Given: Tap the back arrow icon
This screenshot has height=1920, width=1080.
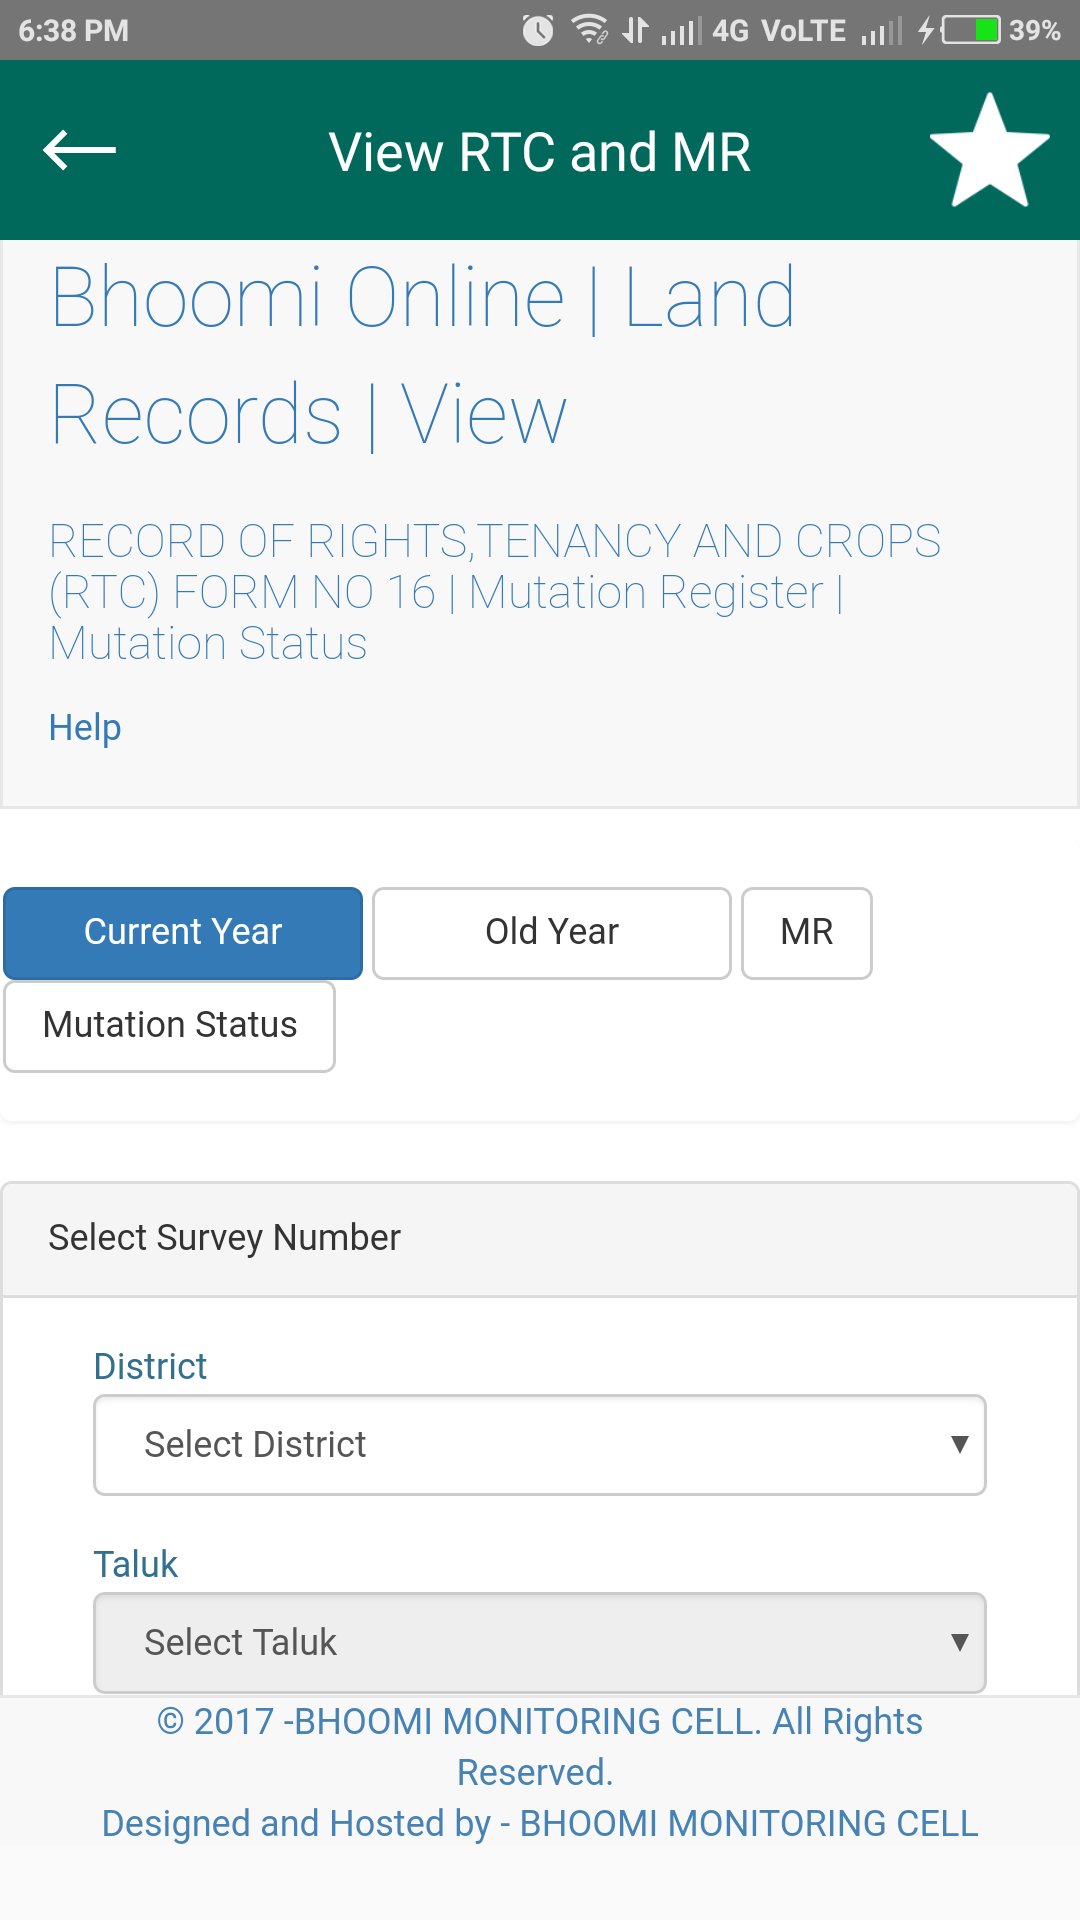Looking at the screenshot, I should pyautogui.click(x=80, y=150).
